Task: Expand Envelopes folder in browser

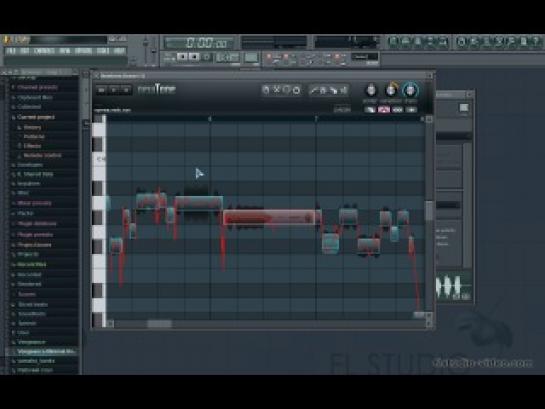Action: point(30,165)
